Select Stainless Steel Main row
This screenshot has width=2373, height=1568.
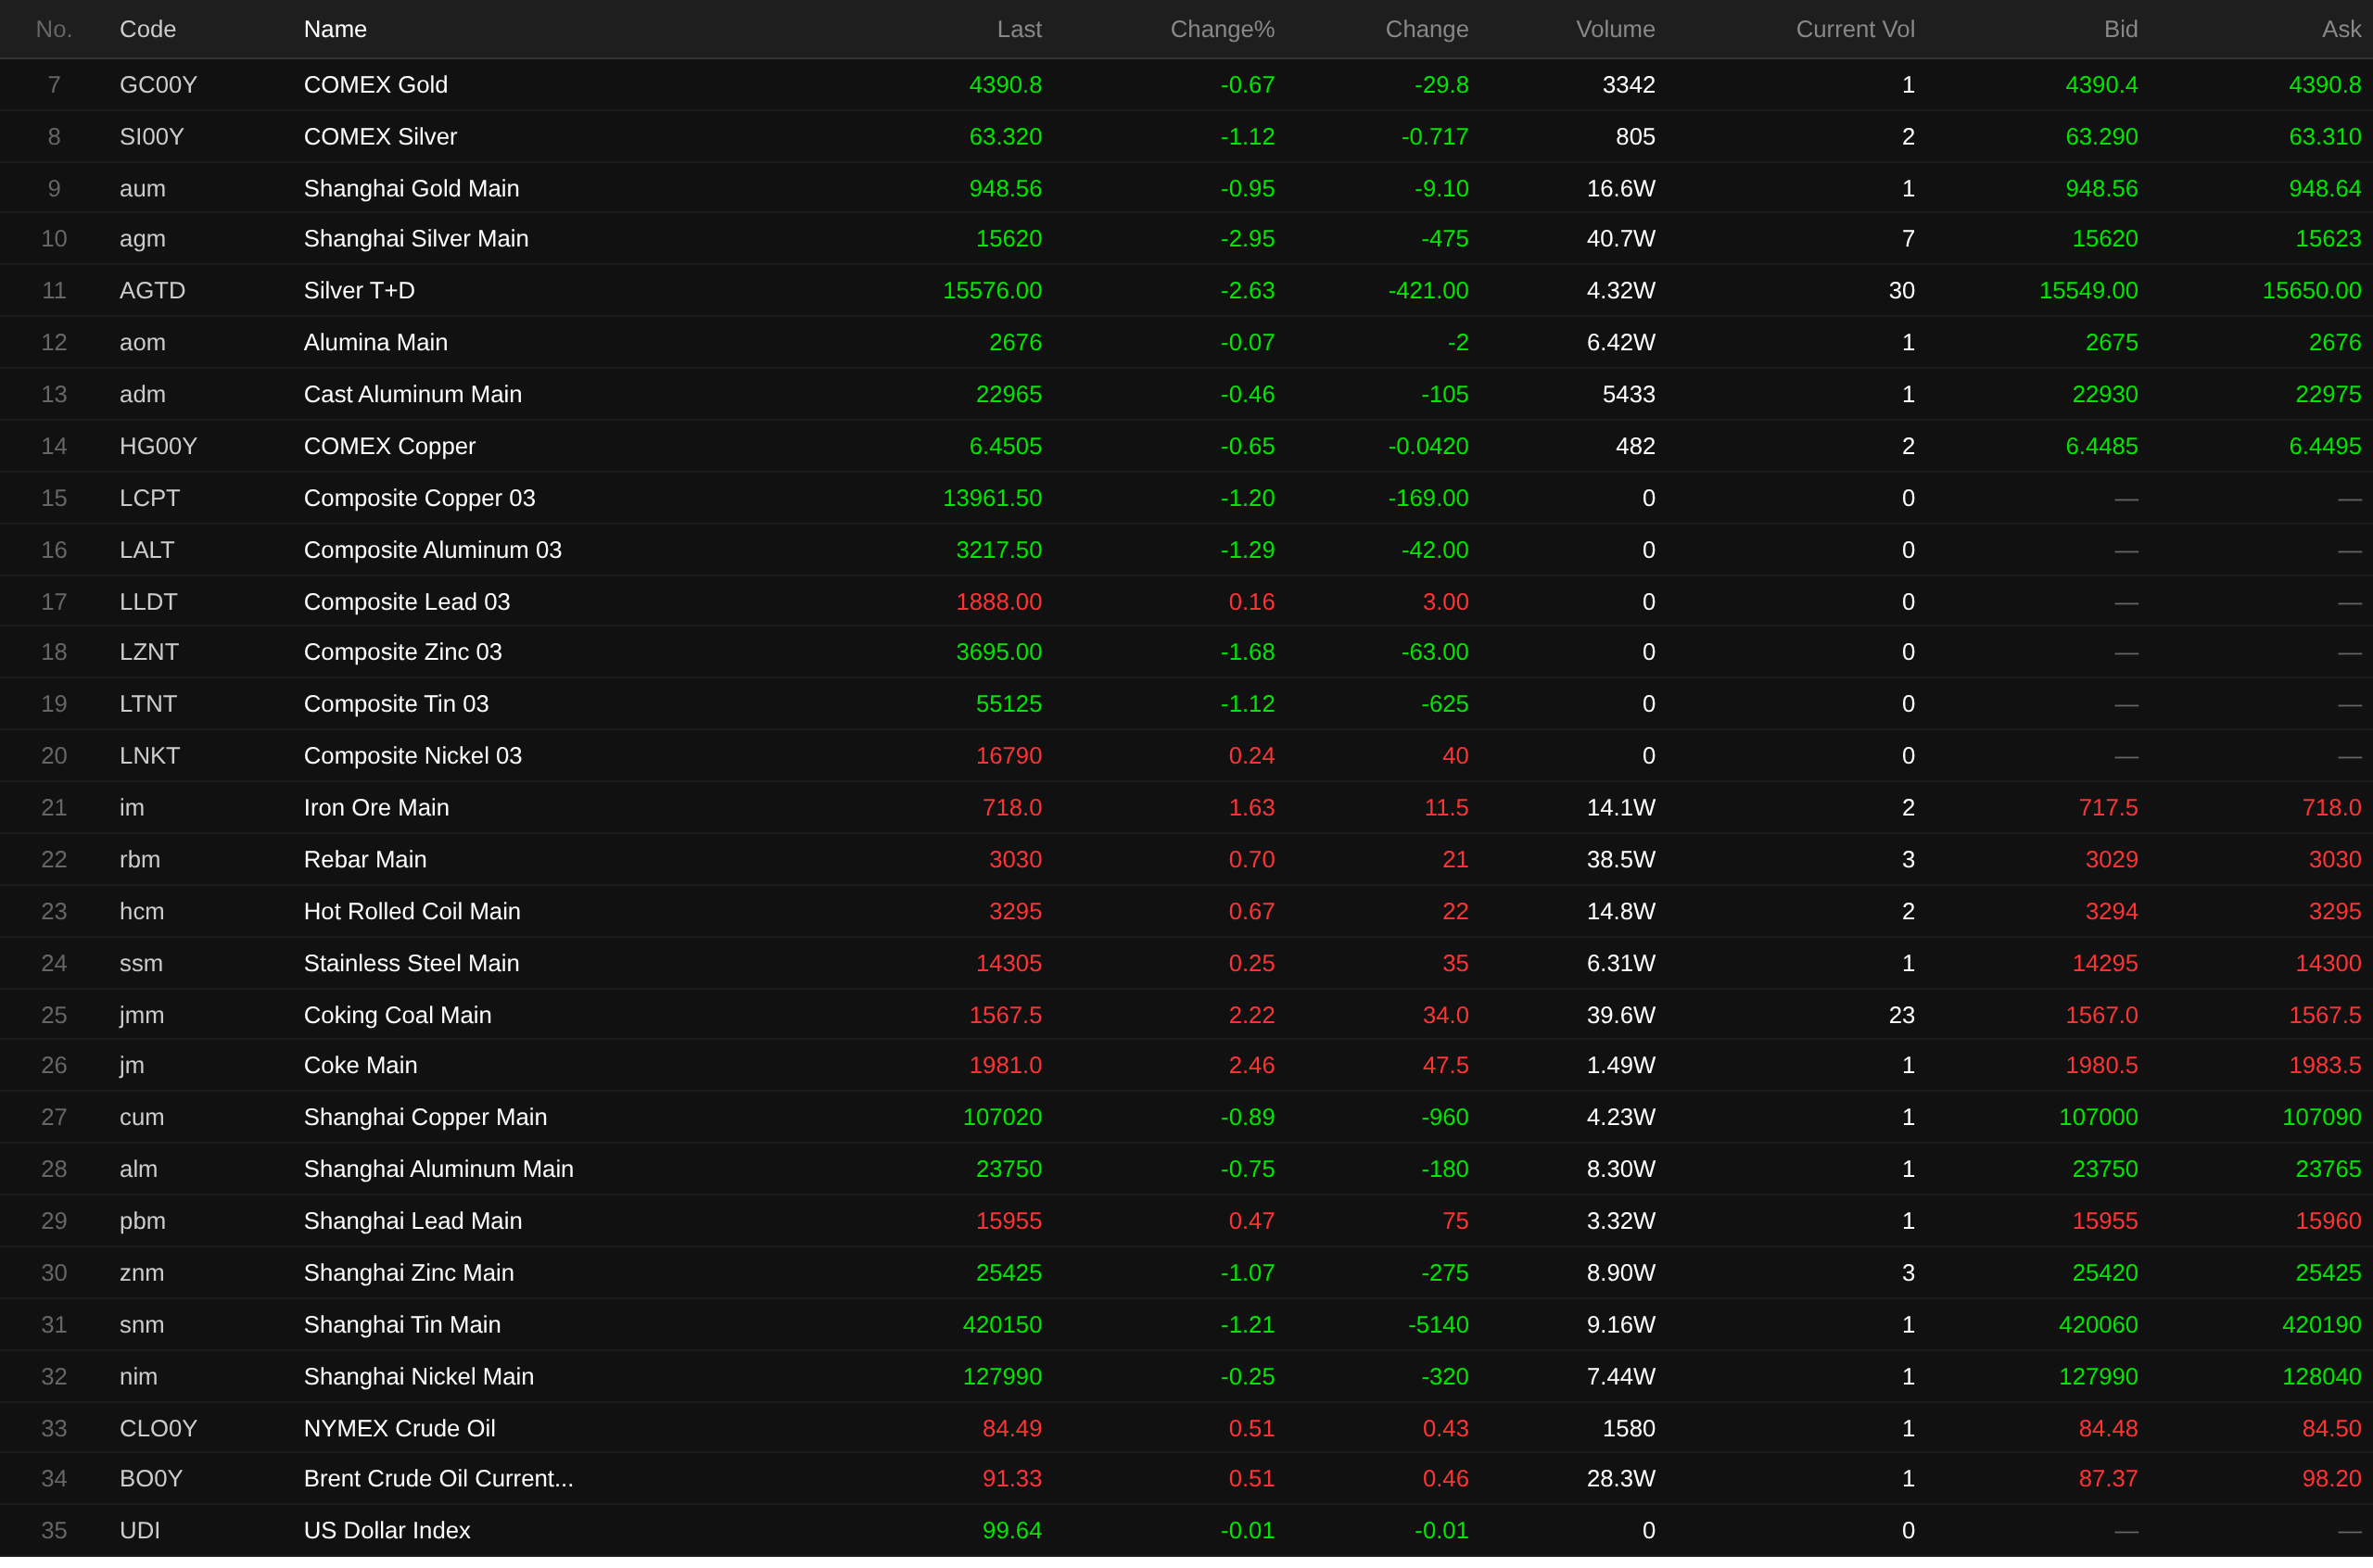[x=1186, y=965]
